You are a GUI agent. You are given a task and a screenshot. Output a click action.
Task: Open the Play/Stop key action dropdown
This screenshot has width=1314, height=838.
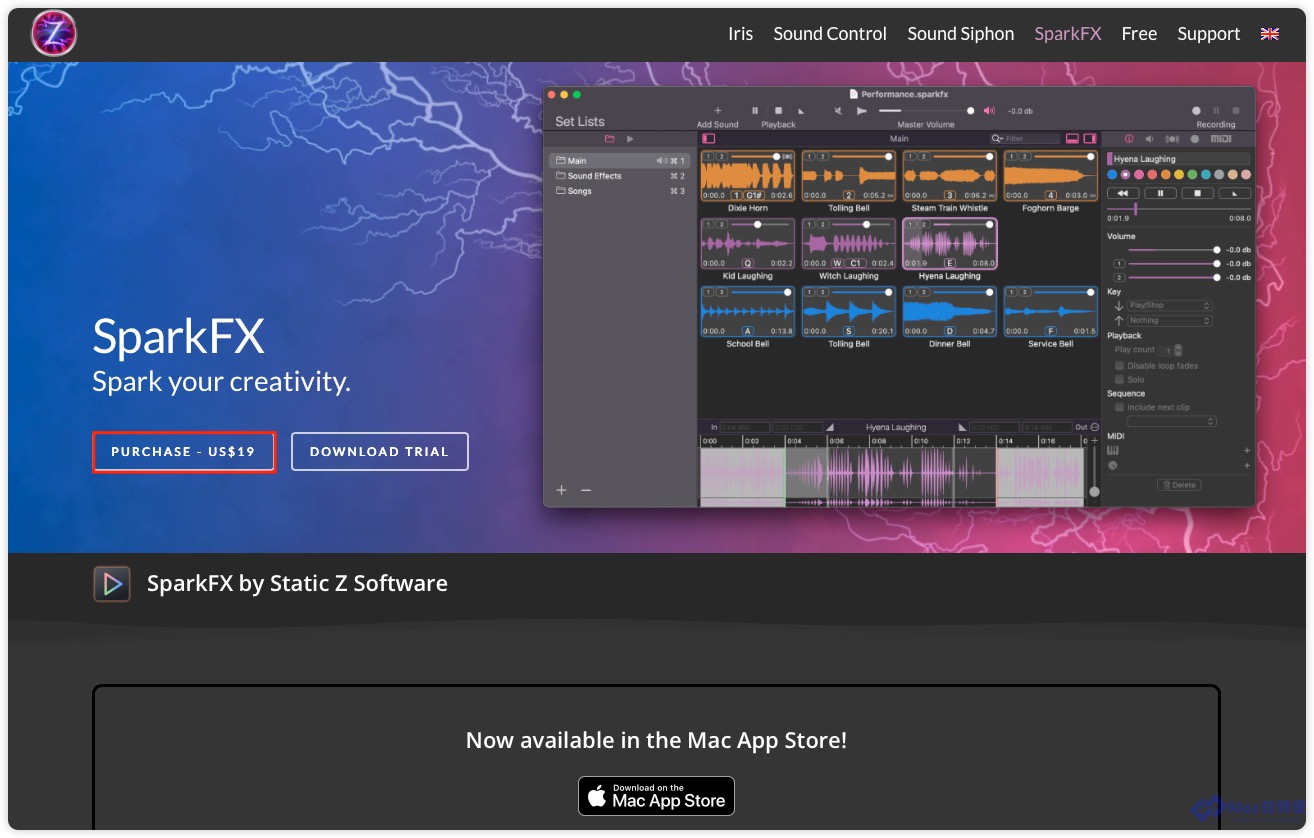click(x=1169, y=305)
